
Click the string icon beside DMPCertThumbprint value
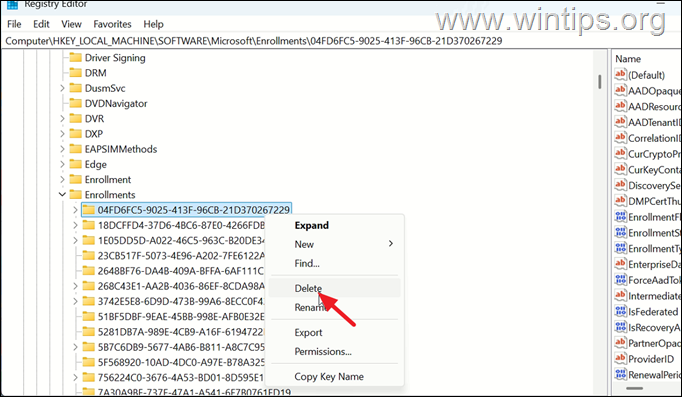[621, 201]
